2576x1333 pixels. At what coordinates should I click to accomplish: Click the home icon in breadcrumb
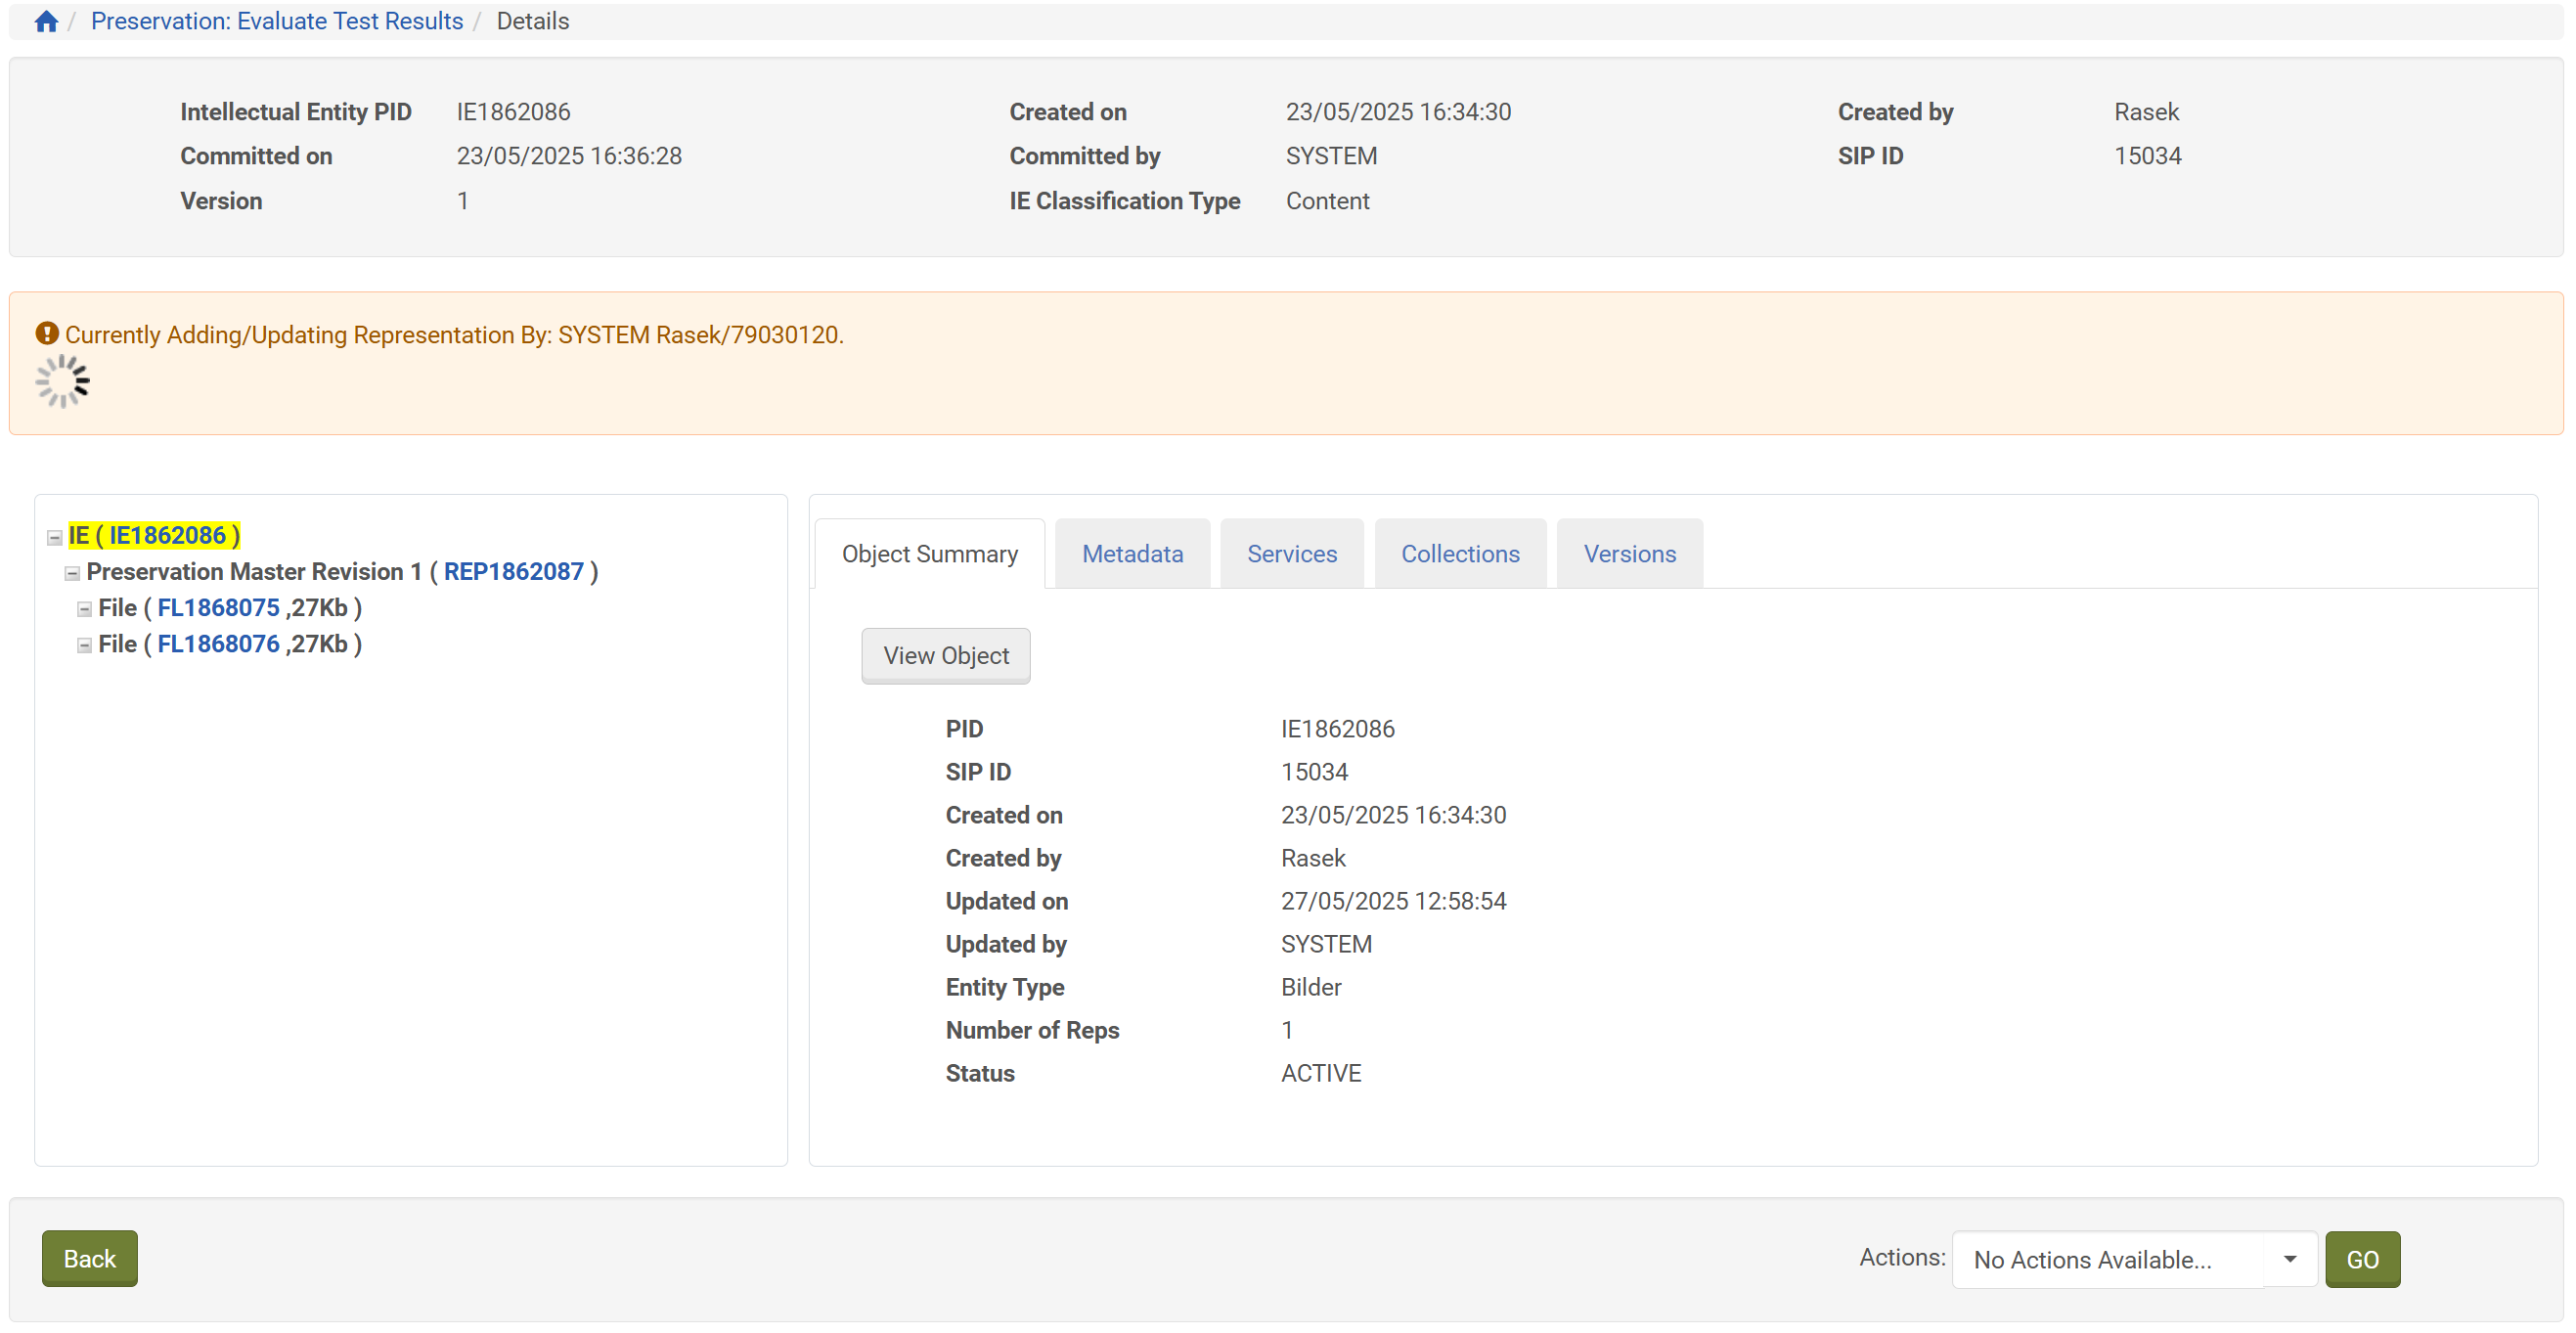pyautogui.click(x=46, y=21)
